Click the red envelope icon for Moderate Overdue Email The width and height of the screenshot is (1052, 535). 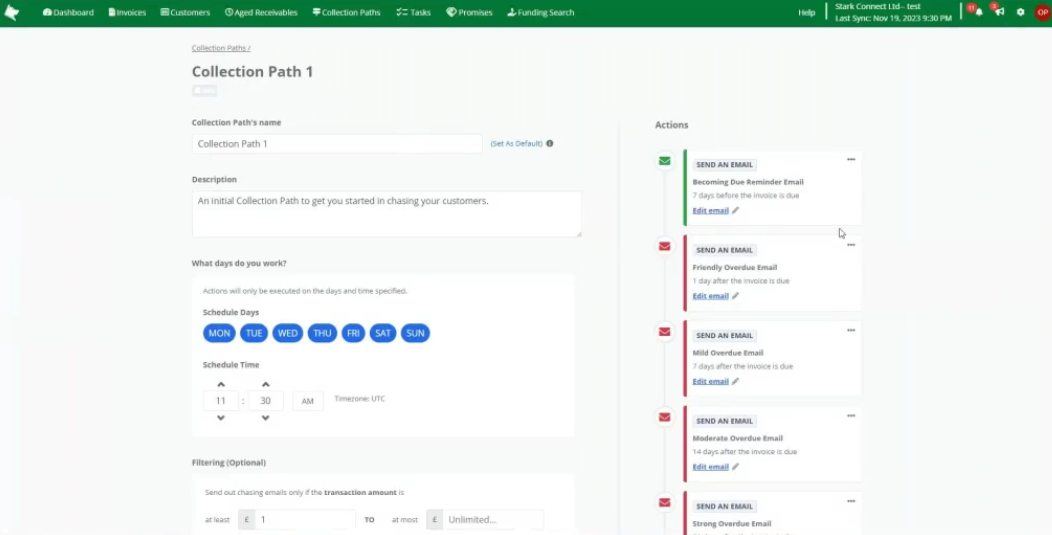[664, 417]
